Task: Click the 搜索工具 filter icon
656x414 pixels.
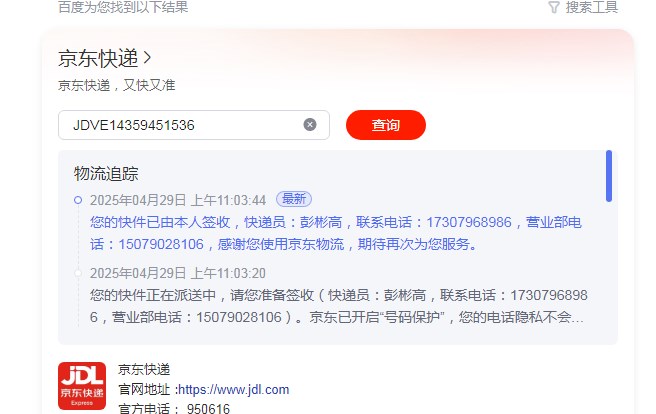Action: tap(554, 8)
